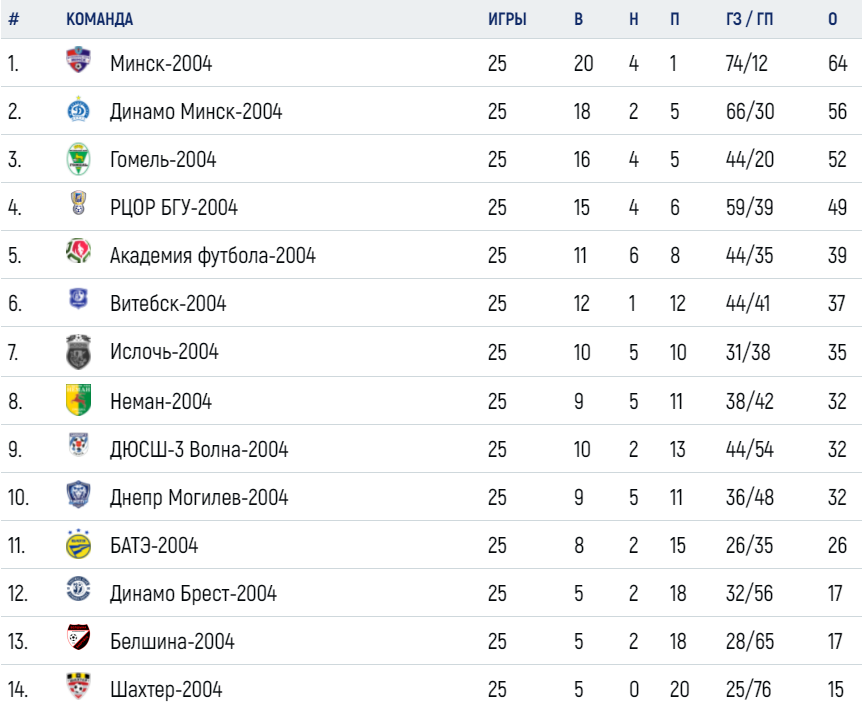Select the РЦОР БГУ-2004 emblem
Viewport: 862px width, 709px height.
79,202
